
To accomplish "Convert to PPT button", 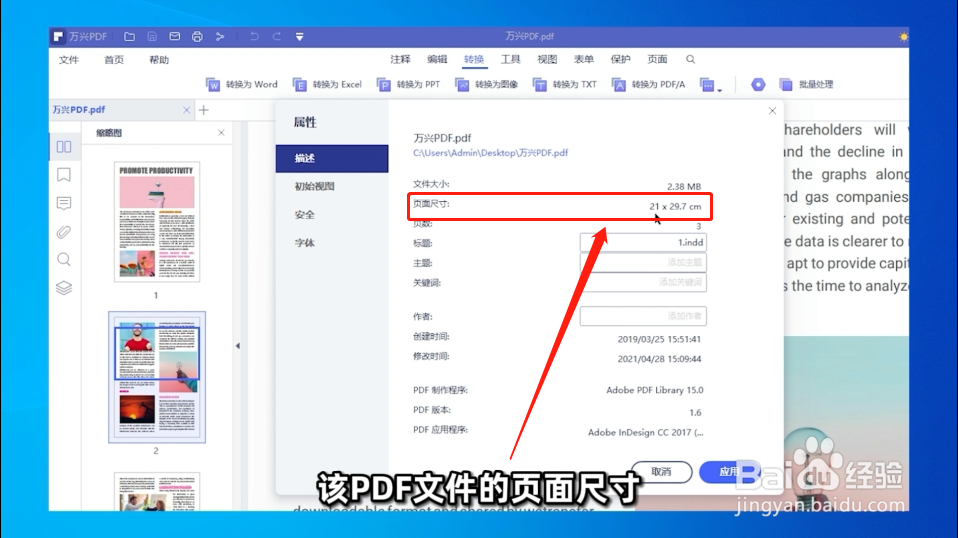I will click(x=409, y=84).
